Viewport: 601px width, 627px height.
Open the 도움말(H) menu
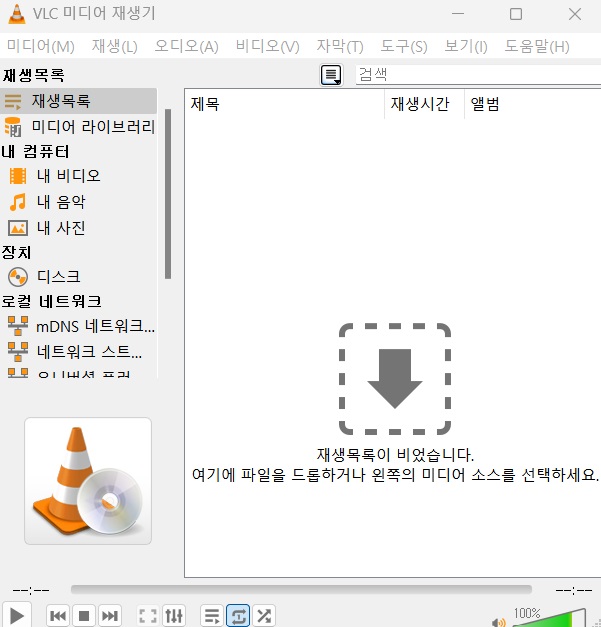537,46
